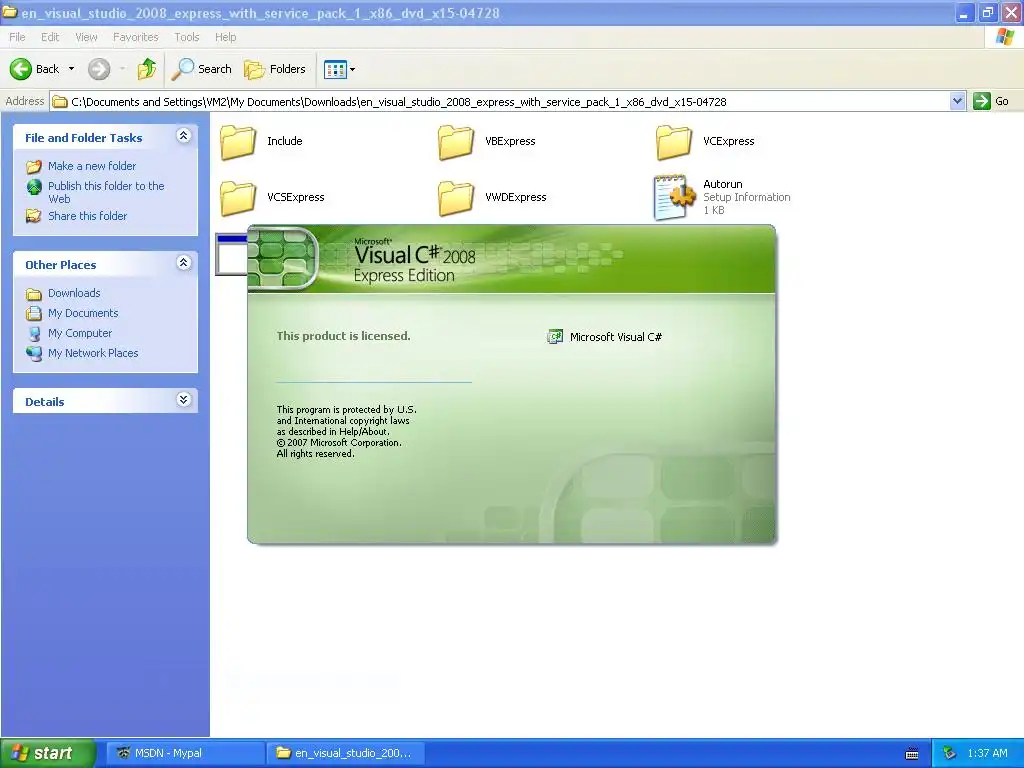Open the Views dropdown button
The height and width of the screenshot is (768, 1024).
coord(340,69)
